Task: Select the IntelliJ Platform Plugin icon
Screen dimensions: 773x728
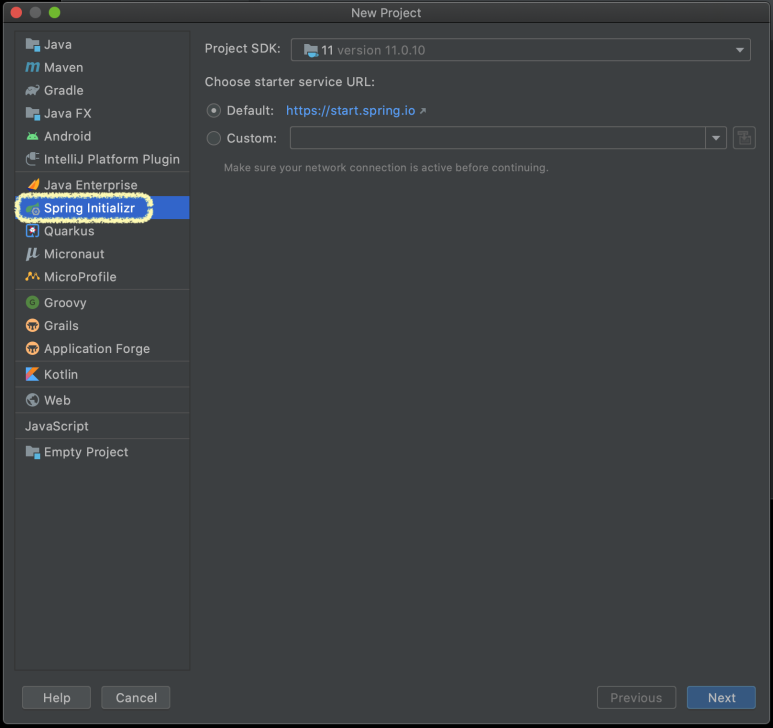Action: [x=33, y=159]
